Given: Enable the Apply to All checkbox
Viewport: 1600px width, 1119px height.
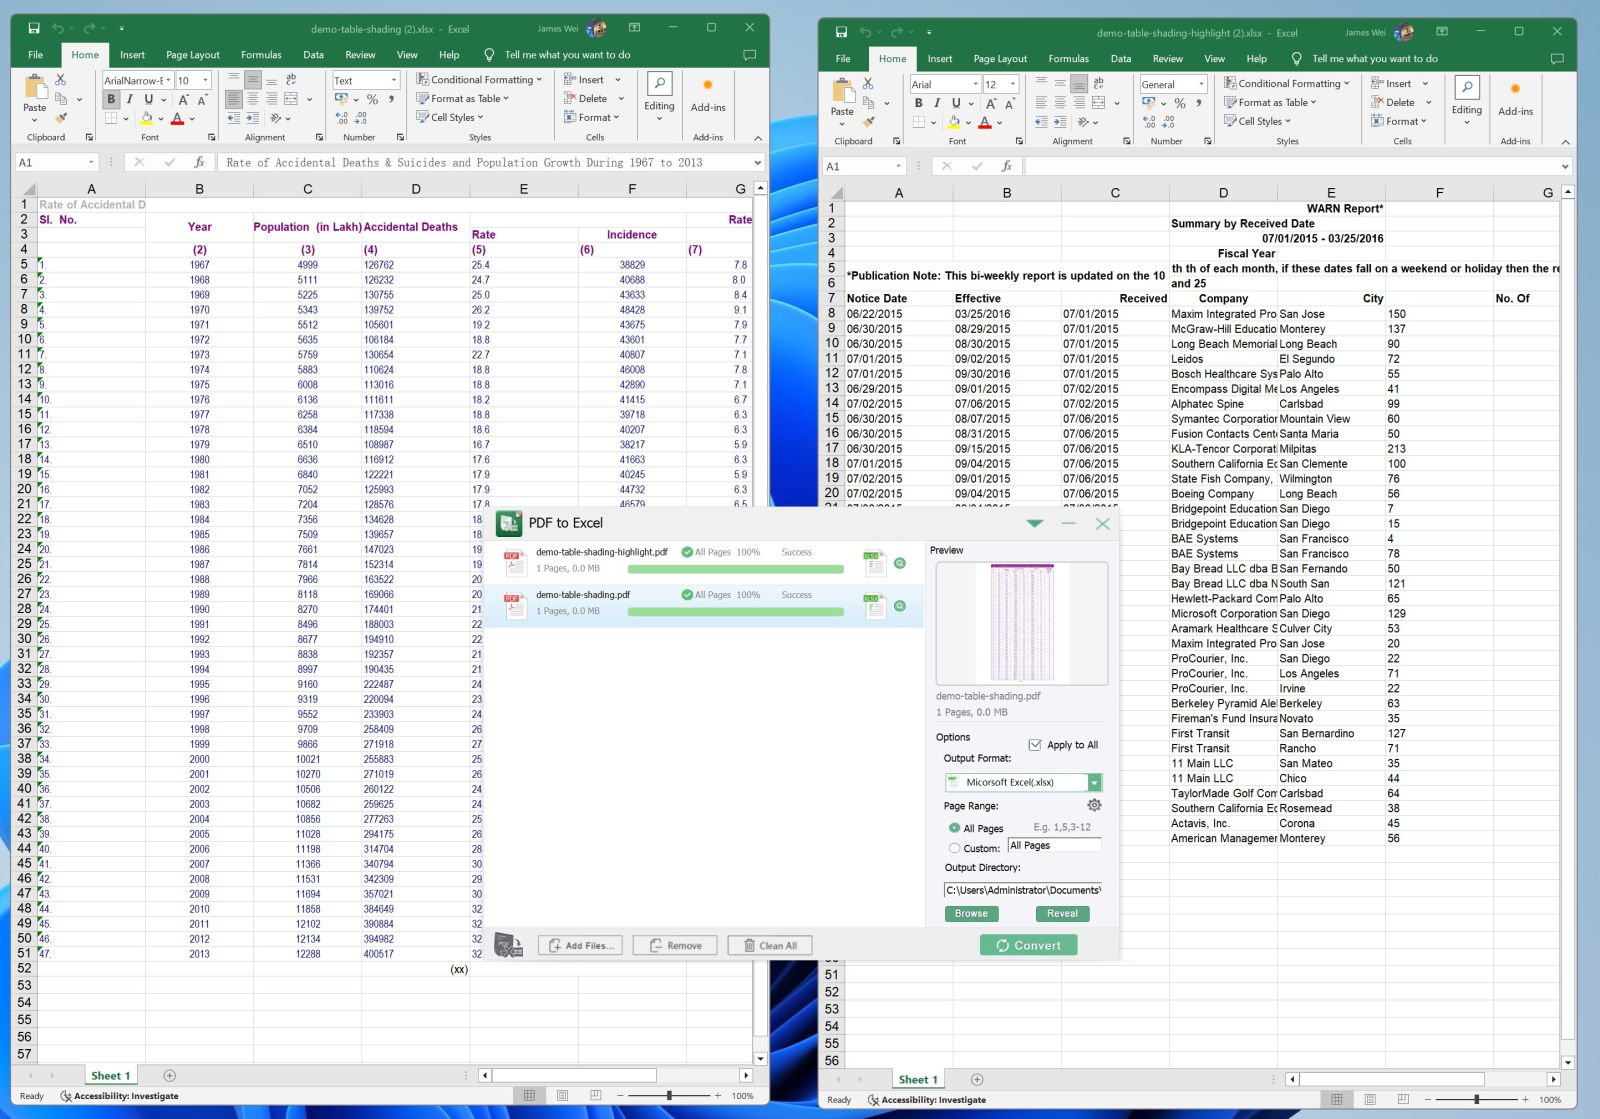Looking at the screenshot, I should point(1035,744).
